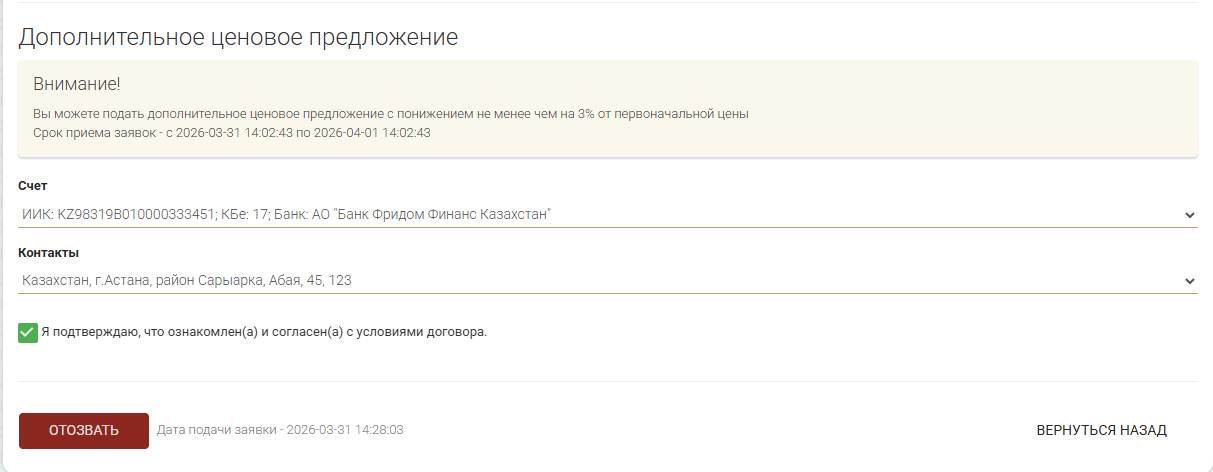
Task: Click the ВЕРНУТЬСЯ НАЗАД button
Action: point(1101,431)
